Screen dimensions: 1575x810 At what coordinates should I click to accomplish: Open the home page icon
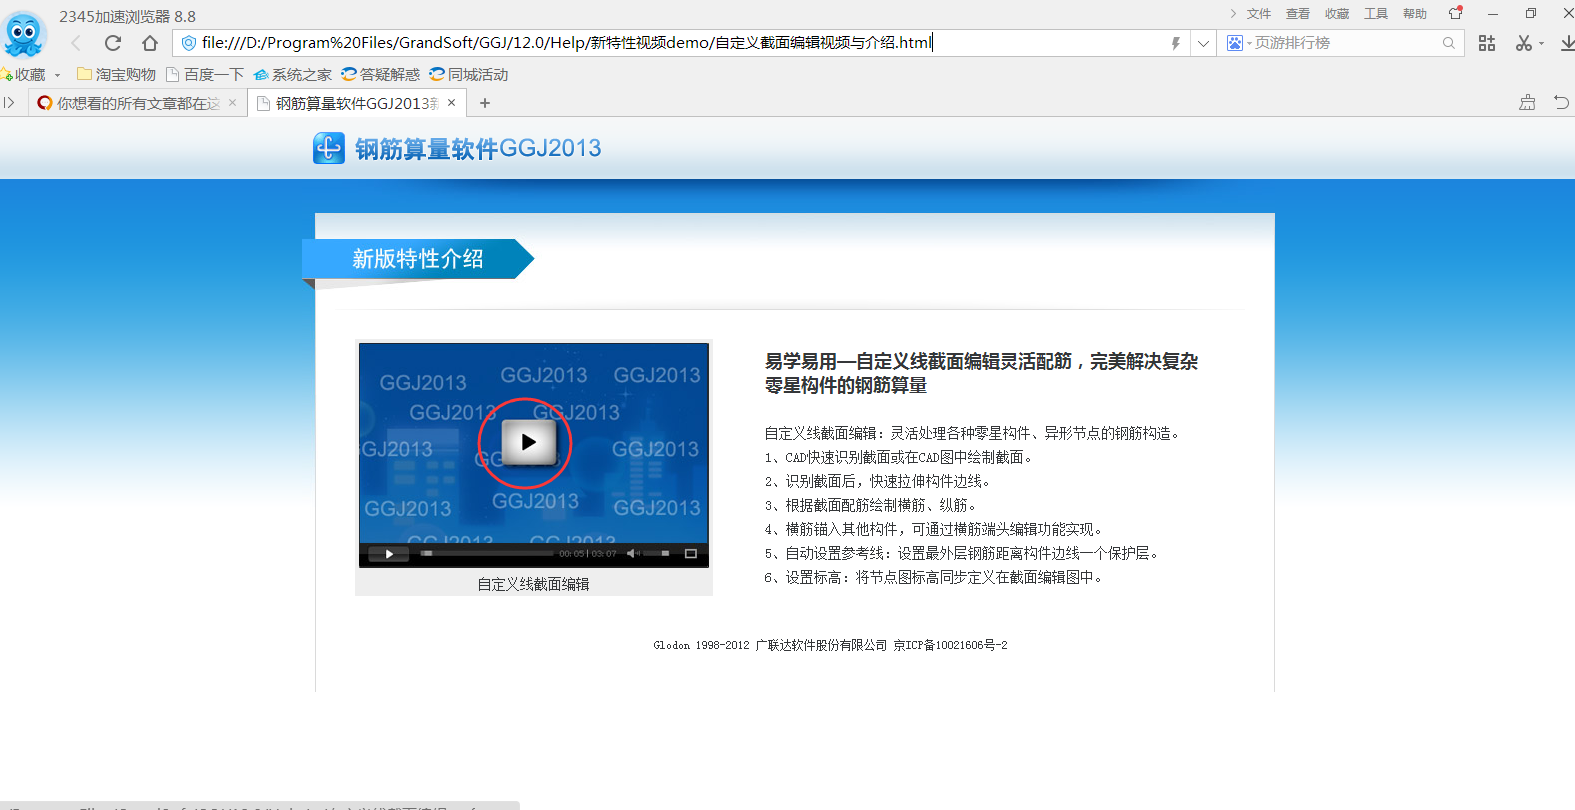150,43
